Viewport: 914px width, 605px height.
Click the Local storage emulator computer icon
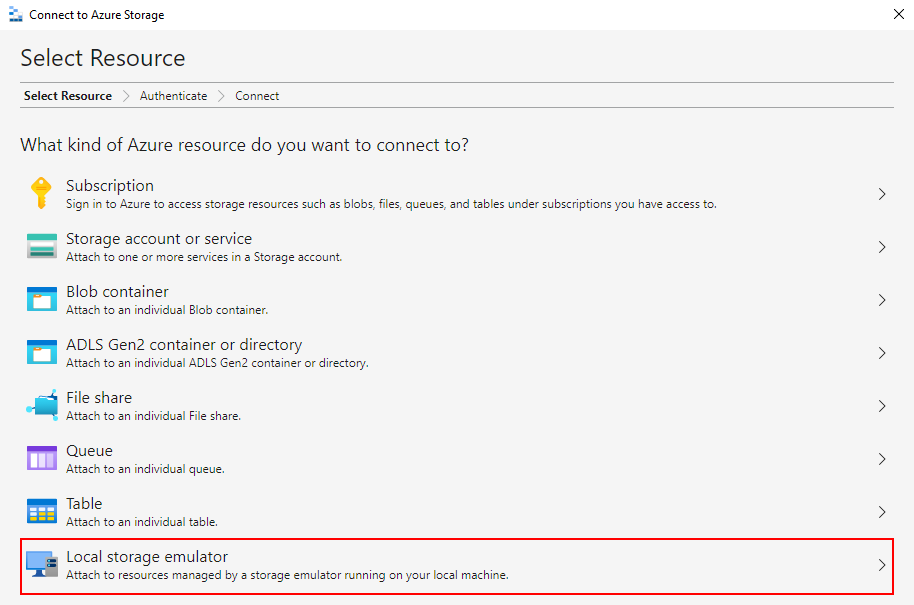coord(42,564)
